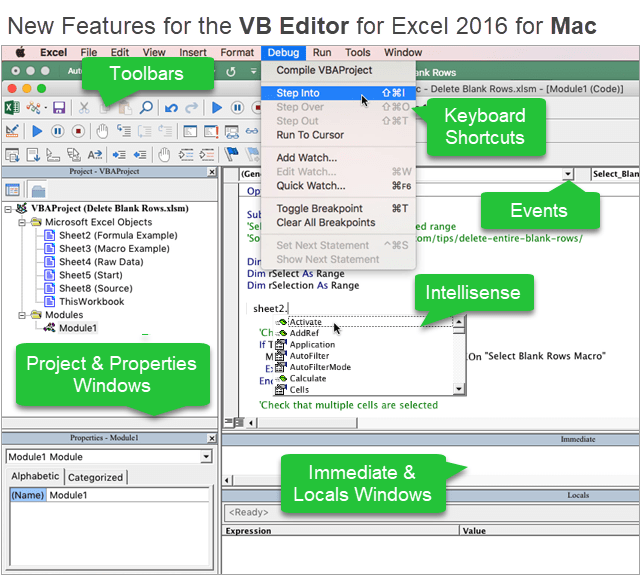The height and width of the screenshot is (575, 640).
Task: Click the Toggle Folders icon in the Project pane
Action: [37, 190]
